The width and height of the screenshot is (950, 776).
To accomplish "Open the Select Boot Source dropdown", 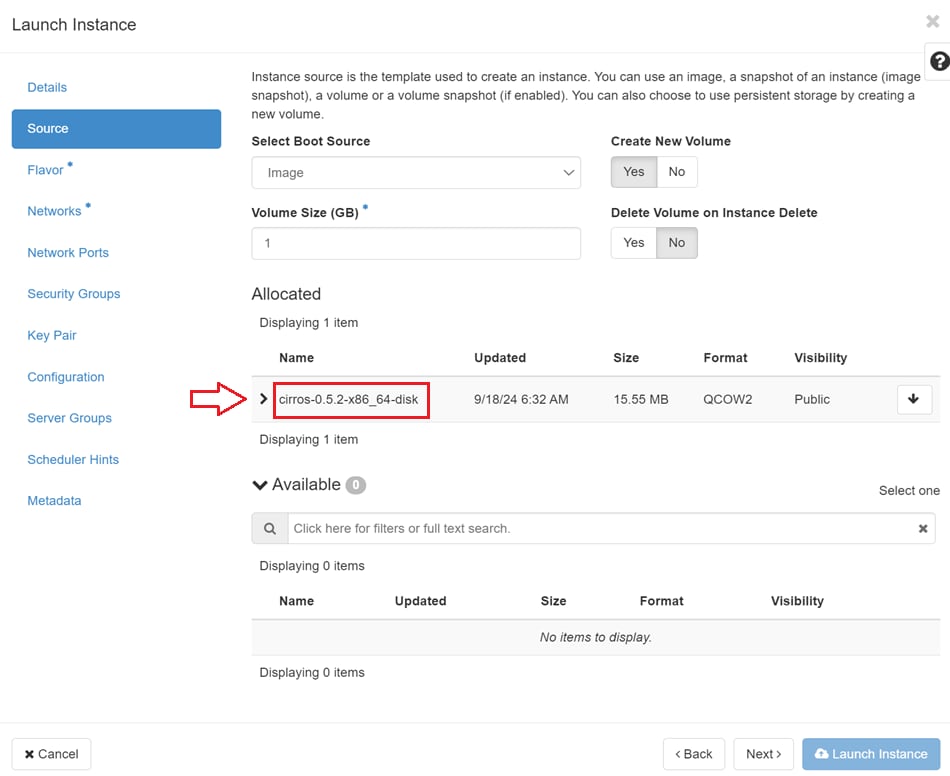I will 416,173.
